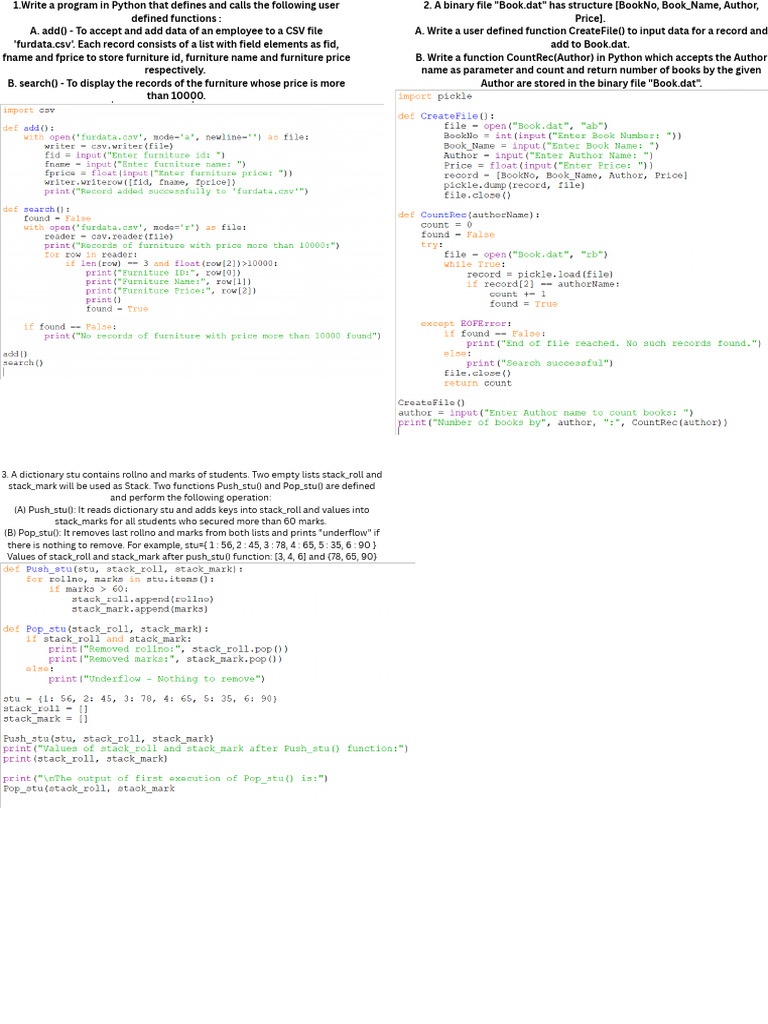The width and height of the screenshot is (768, 1024).
Task: Click the "record = pickle.load(file)" line
Action: click(x=540, y=274)
